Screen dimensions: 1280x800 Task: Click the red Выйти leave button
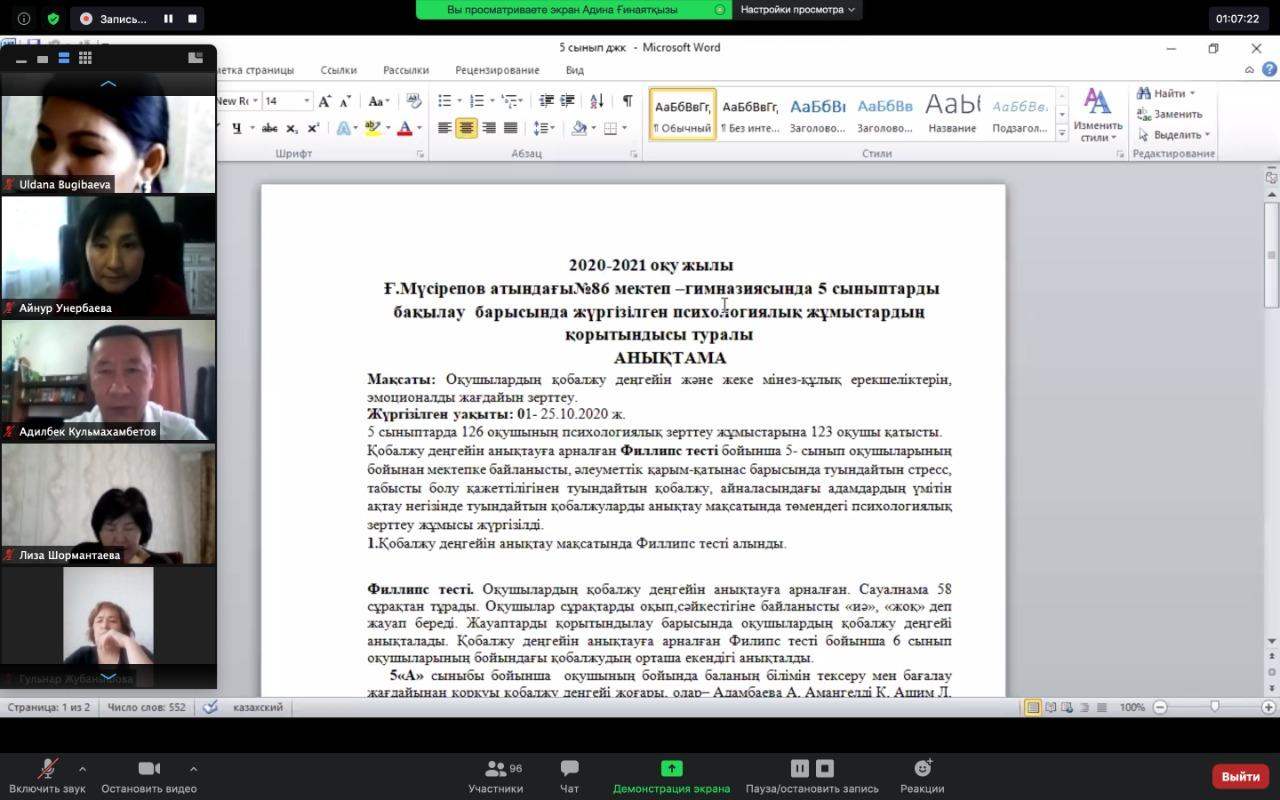[x=1240, y=776]
